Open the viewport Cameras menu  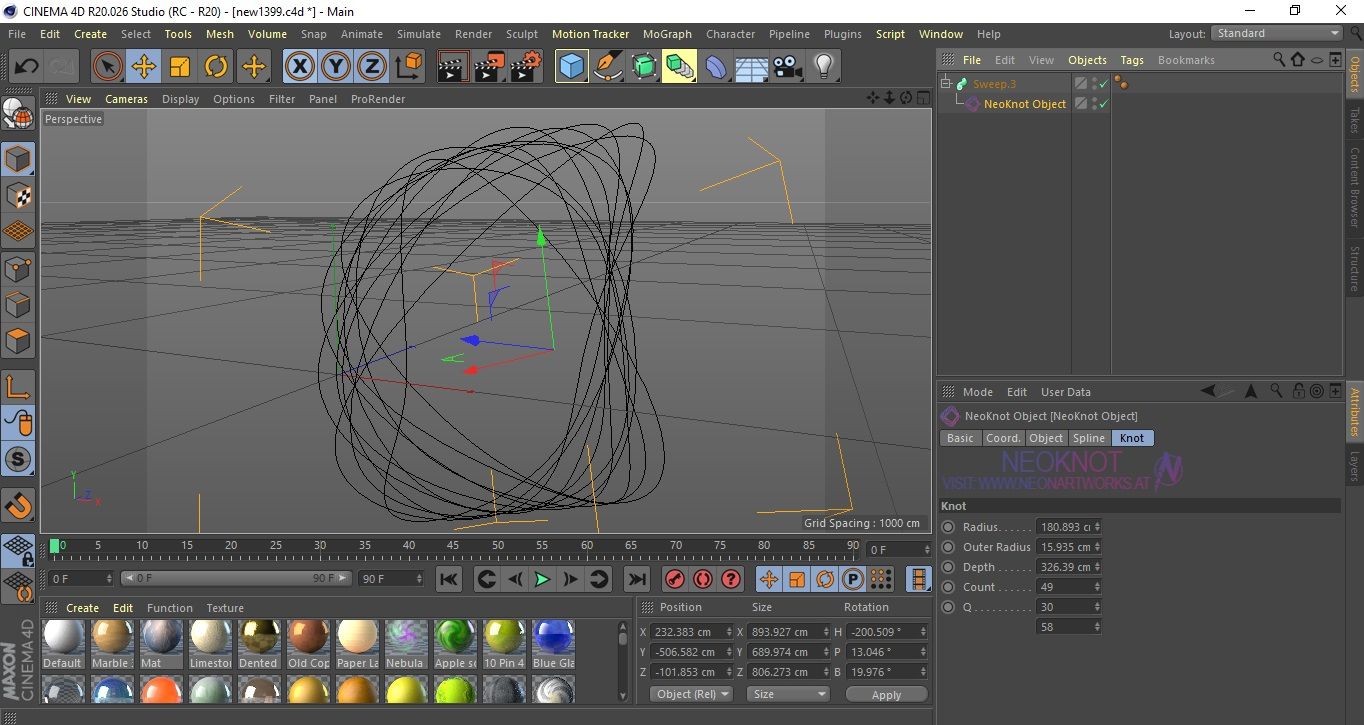(x=126, y=99)
